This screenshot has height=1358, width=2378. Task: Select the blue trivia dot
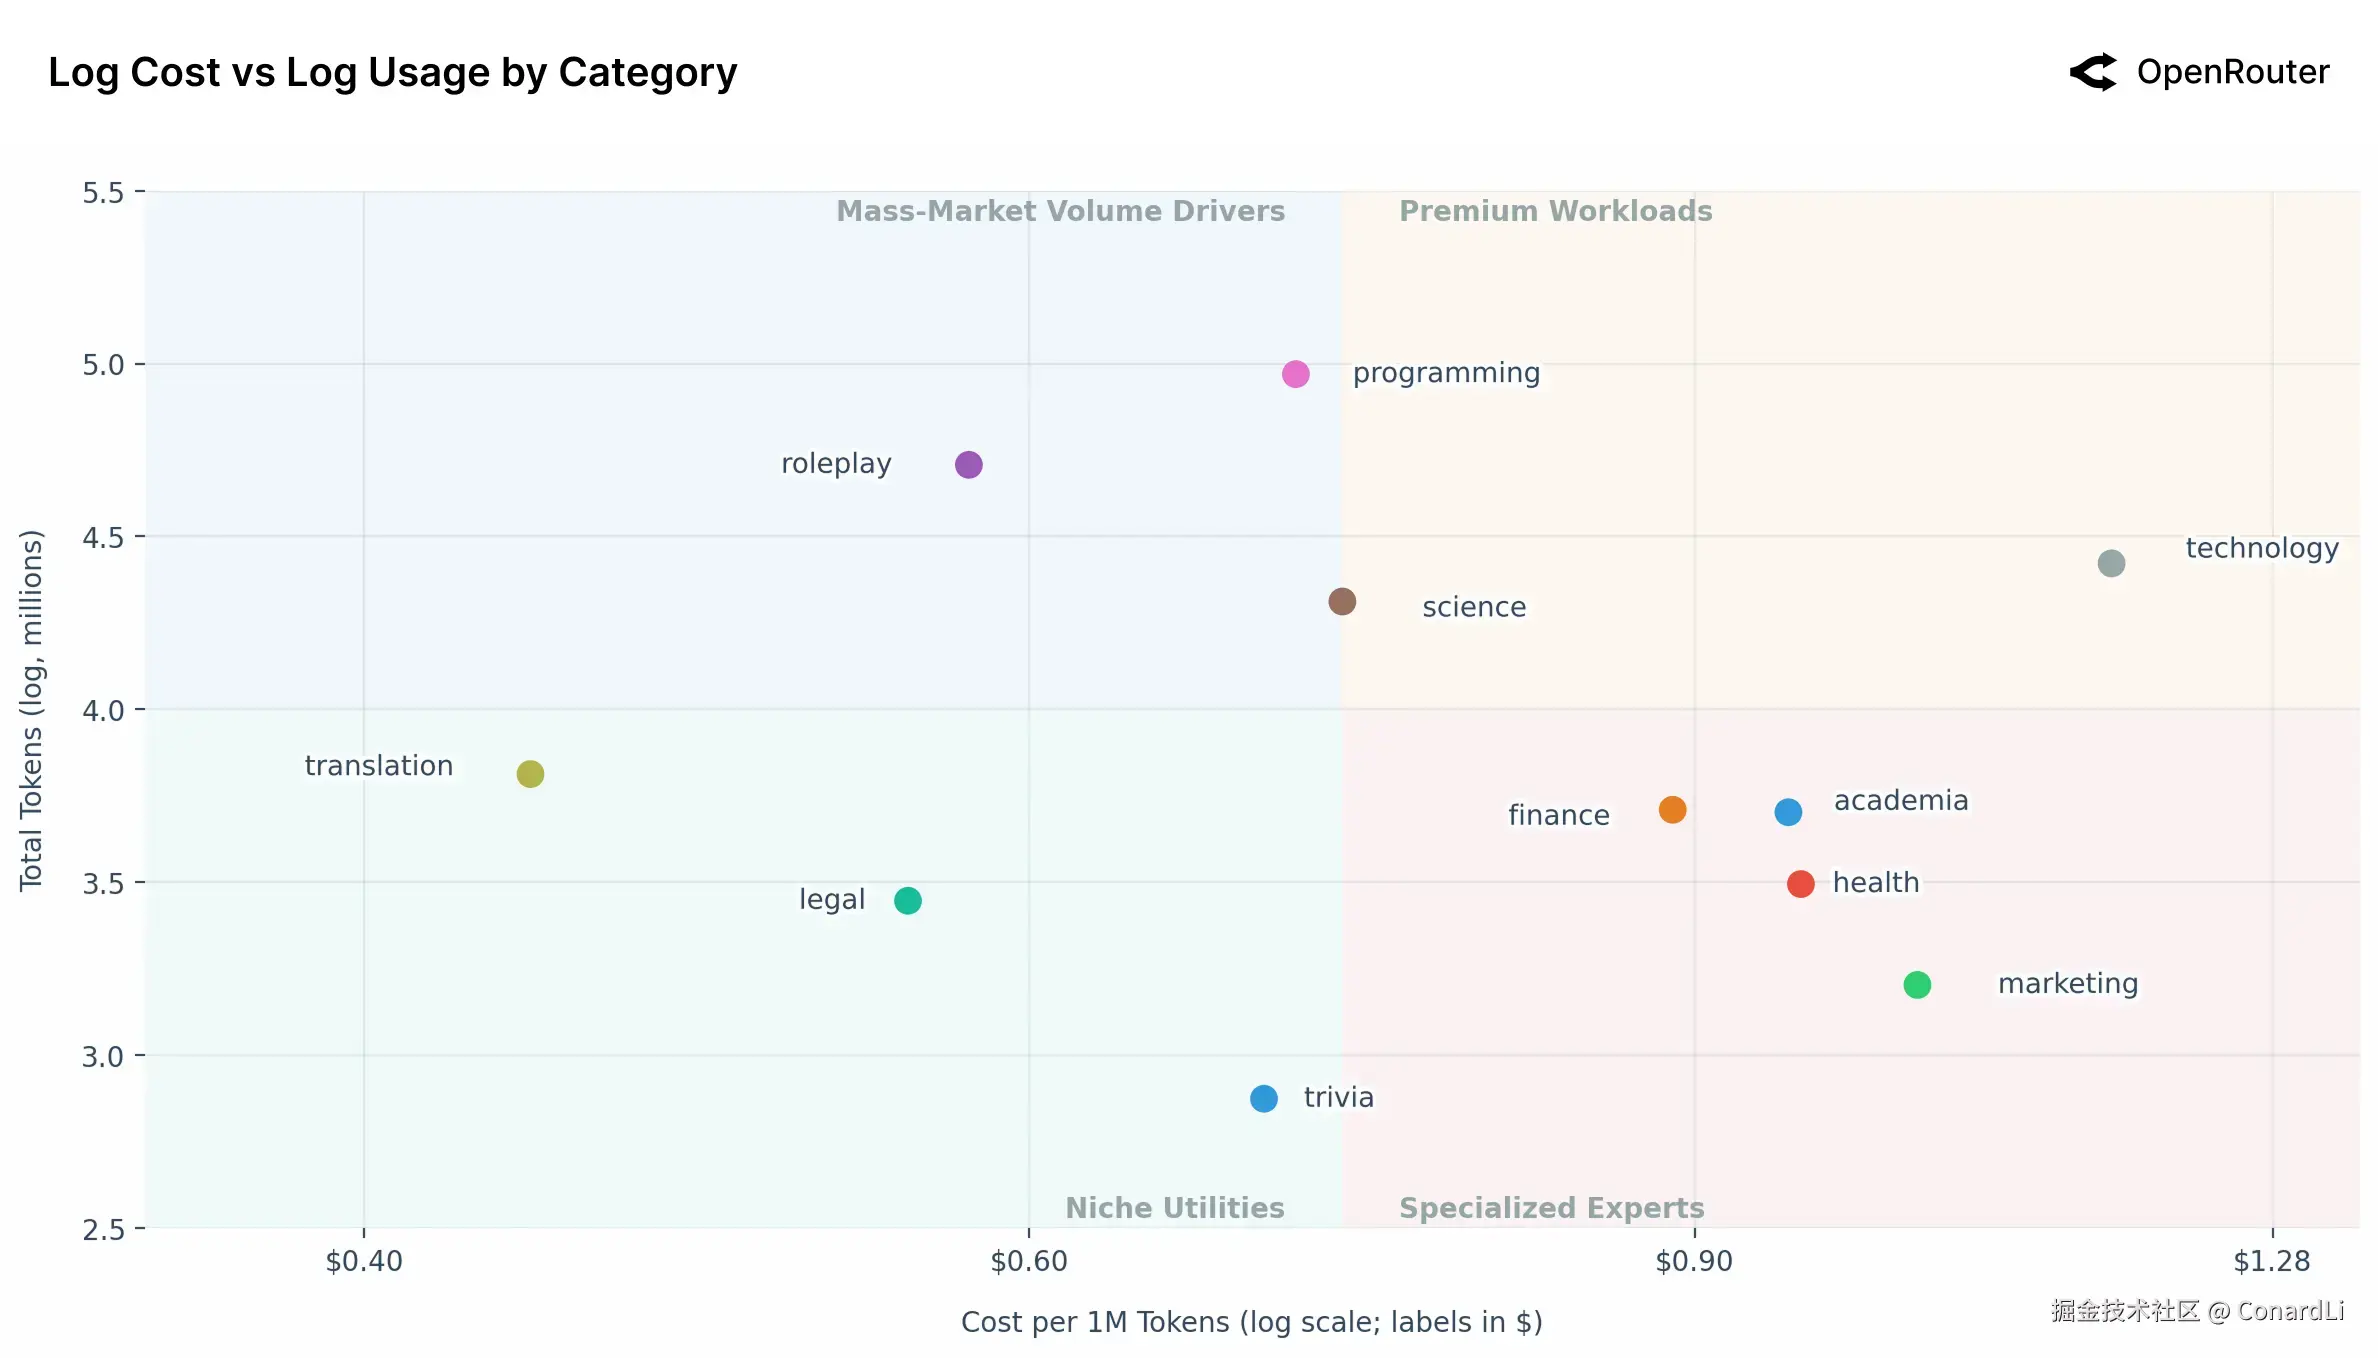point(1264,1099)
